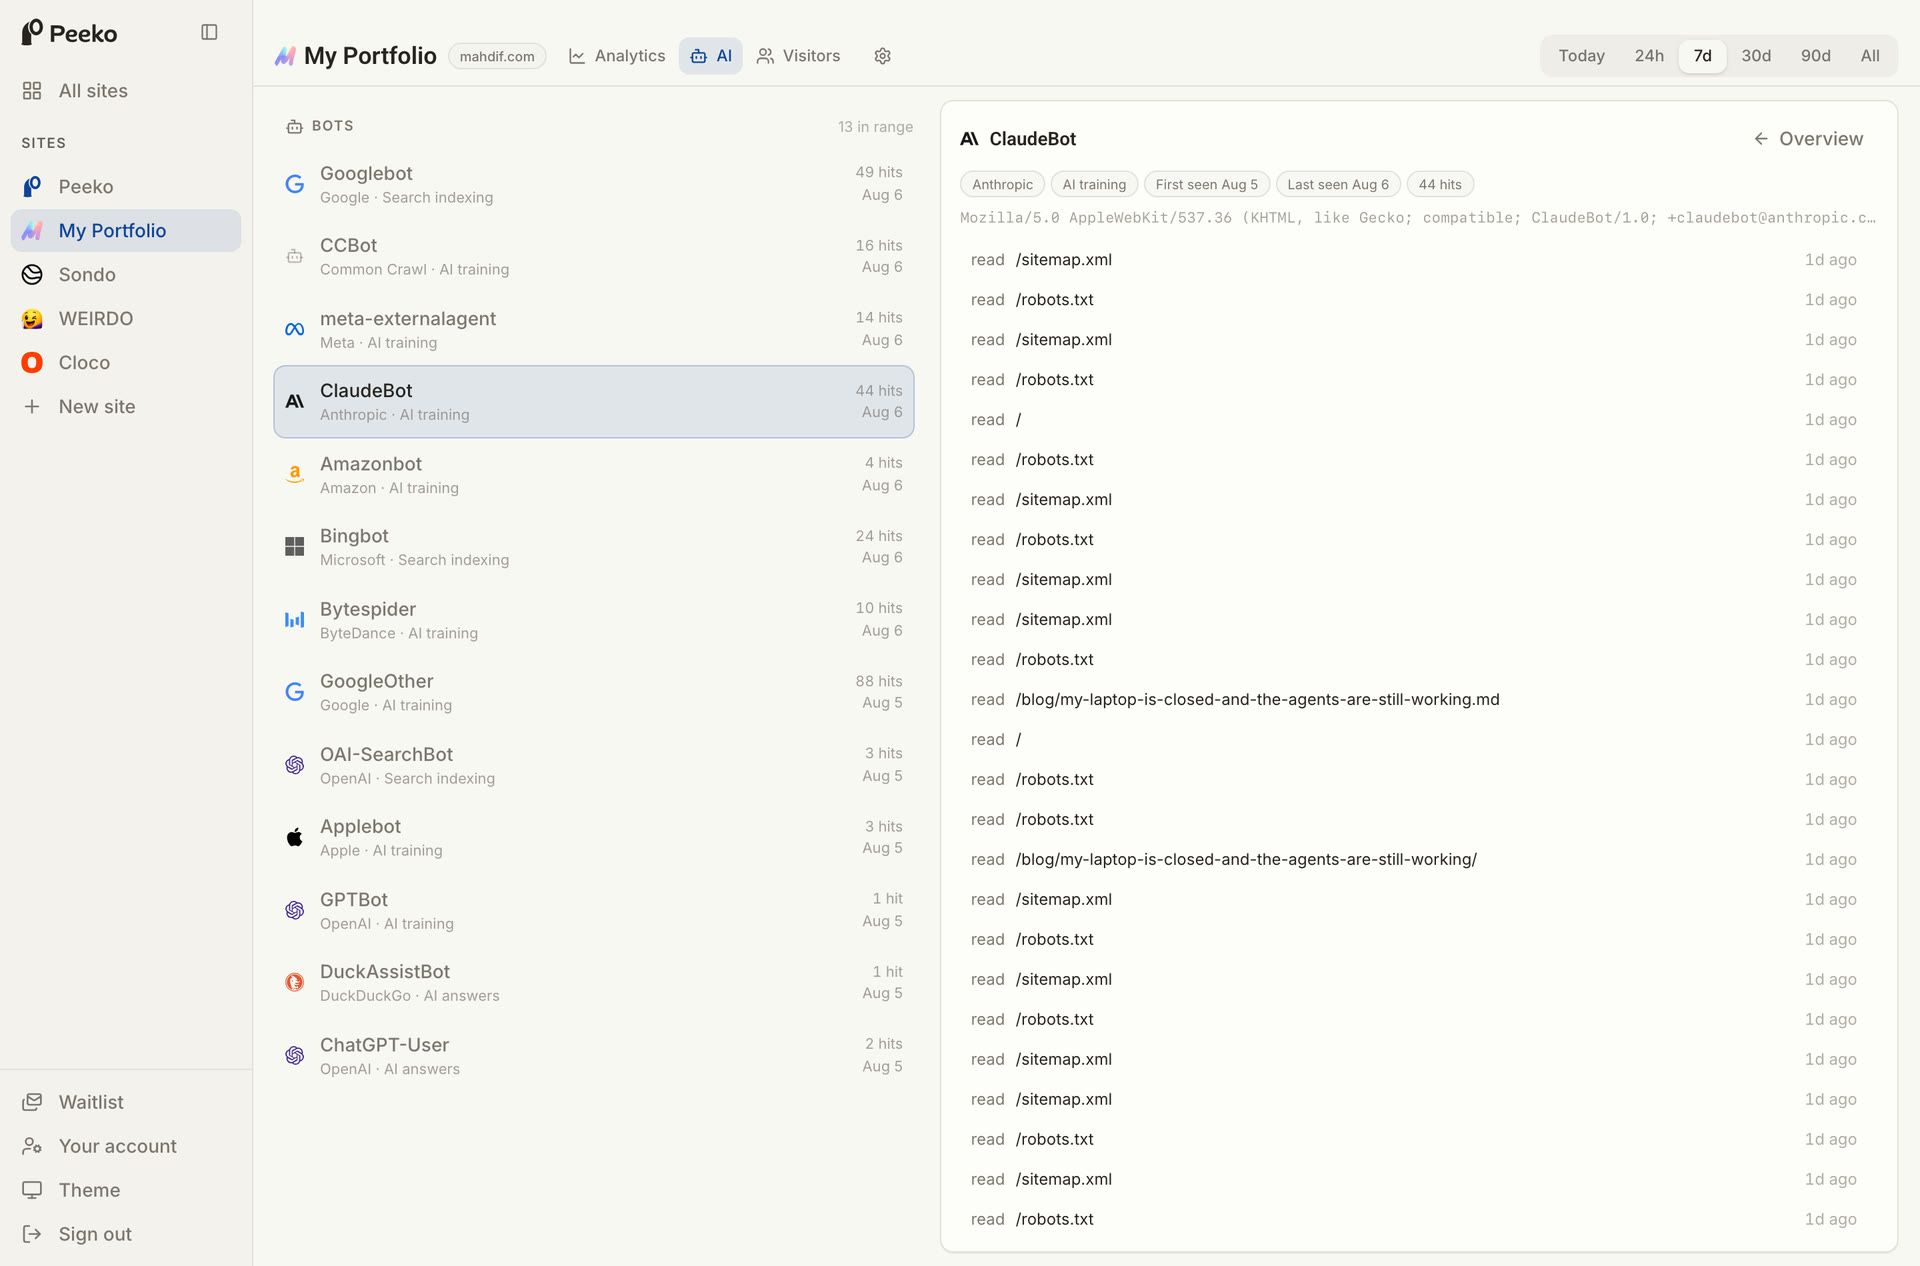Open the Visitors tab

tap(799, 56)
